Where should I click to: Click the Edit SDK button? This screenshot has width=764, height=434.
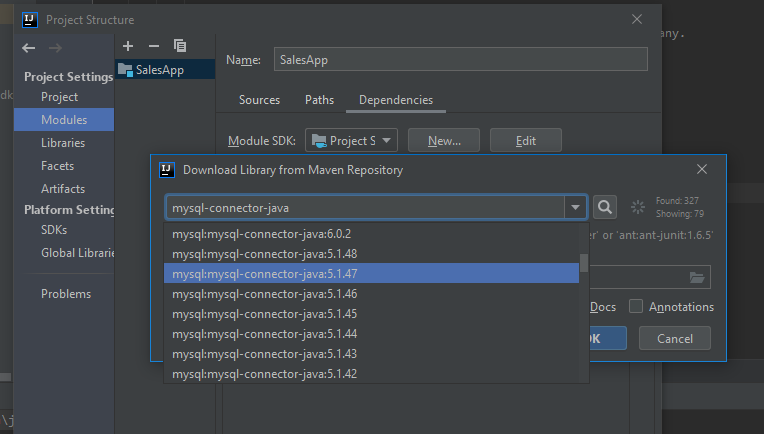526,141
